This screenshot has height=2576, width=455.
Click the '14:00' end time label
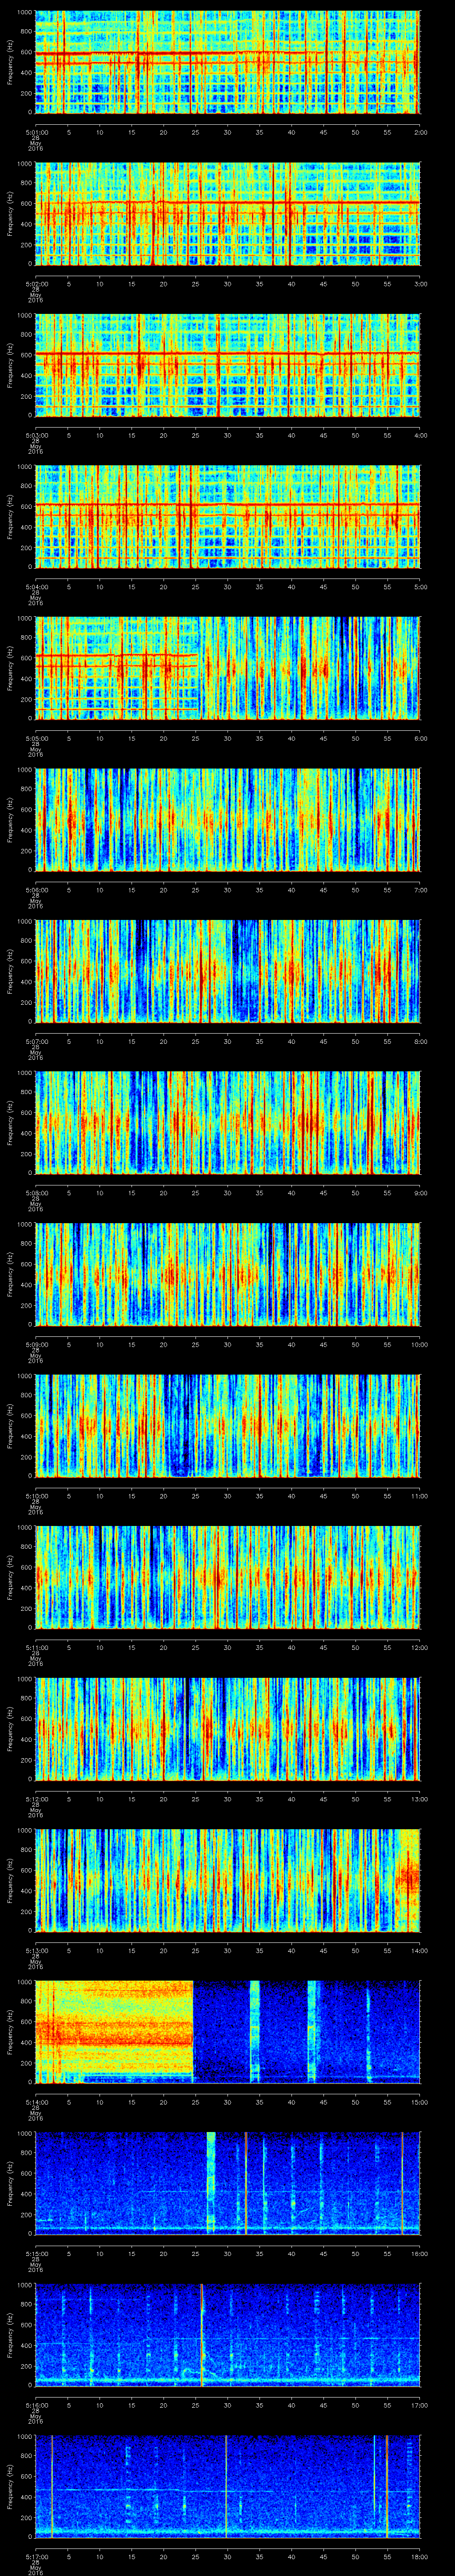419,1950
